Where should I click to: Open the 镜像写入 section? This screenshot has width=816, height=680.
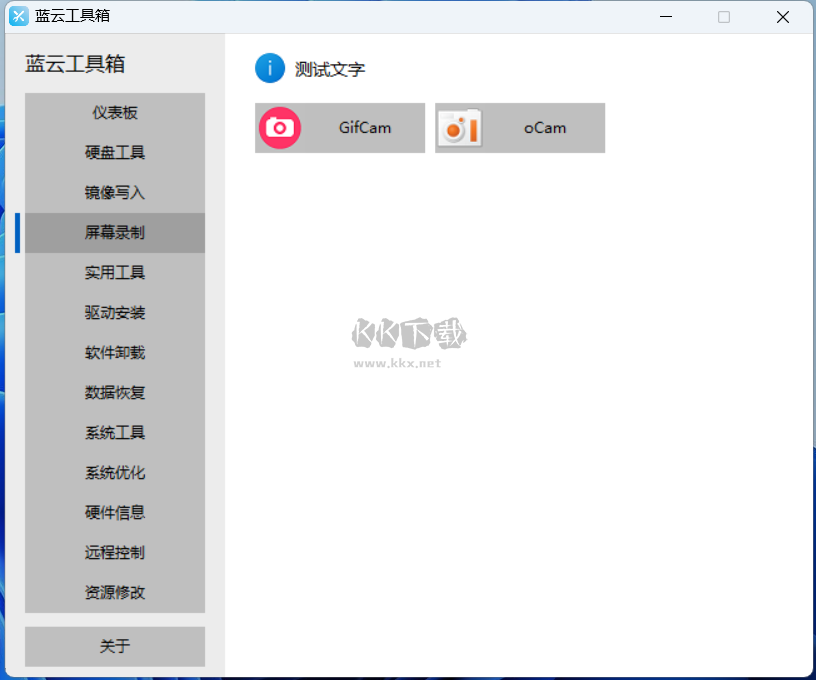pos(115,193)
